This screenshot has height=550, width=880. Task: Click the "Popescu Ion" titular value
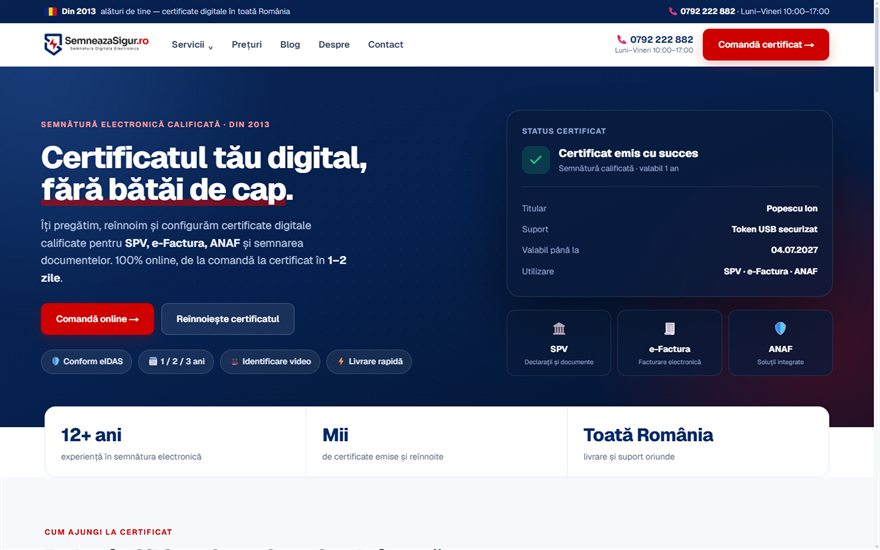(792, 208)
